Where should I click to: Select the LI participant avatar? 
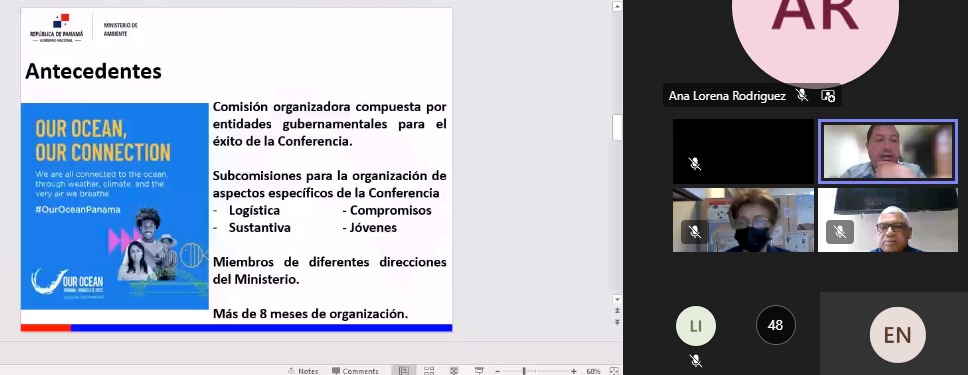(696, 325)
